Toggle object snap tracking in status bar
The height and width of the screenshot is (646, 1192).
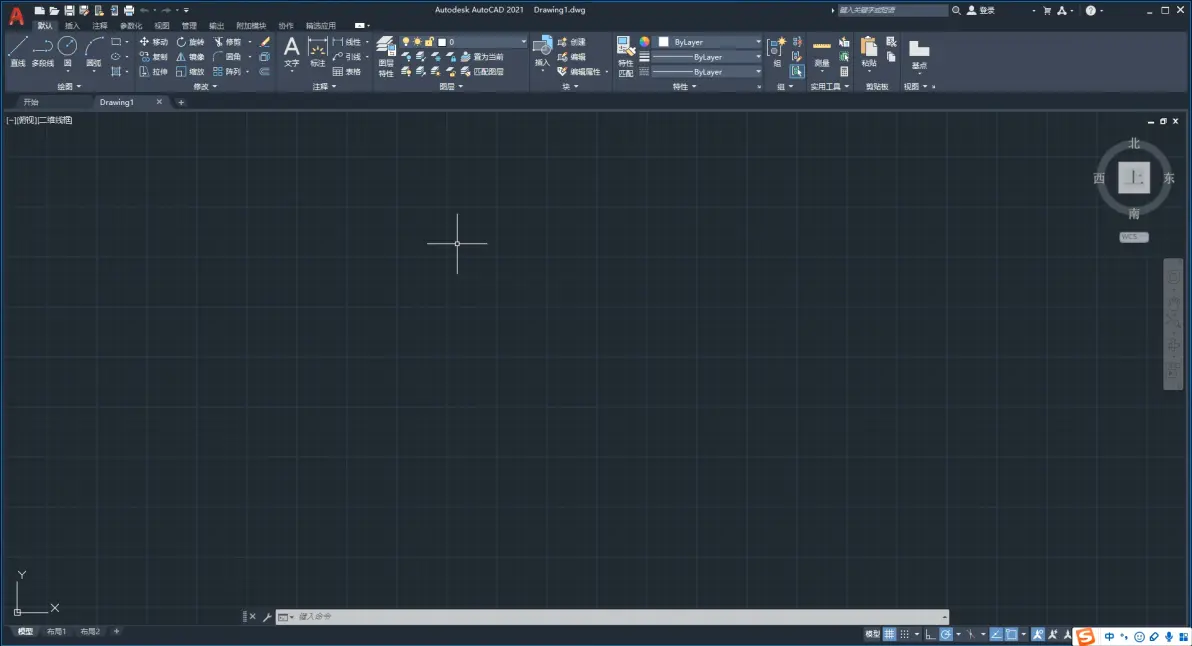996,634
